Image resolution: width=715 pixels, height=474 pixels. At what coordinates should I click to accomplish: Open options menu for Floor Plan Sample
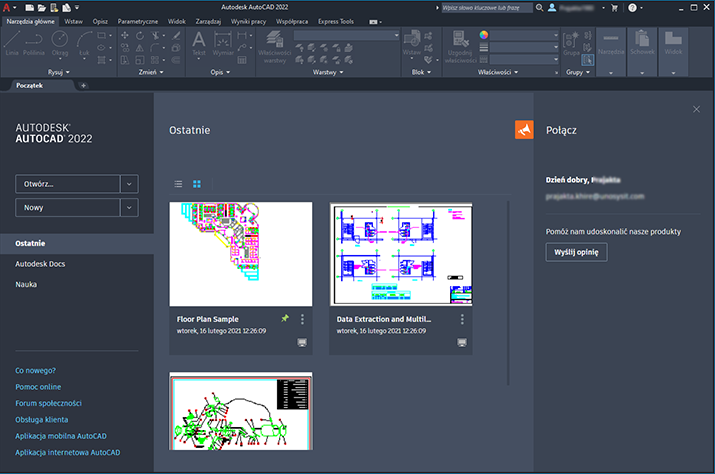pos(302,319)
